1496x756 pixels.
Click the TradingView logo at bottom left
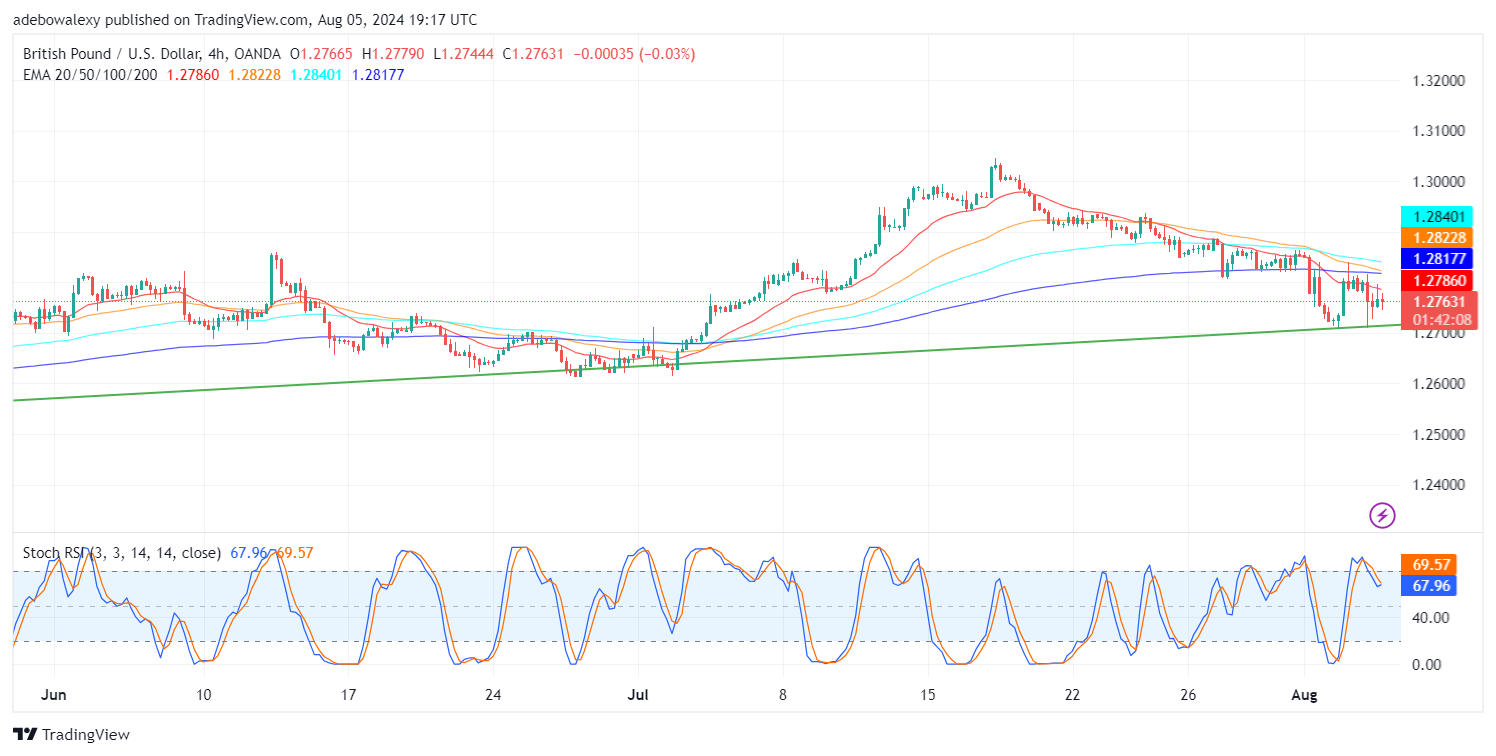click(72, 735)
